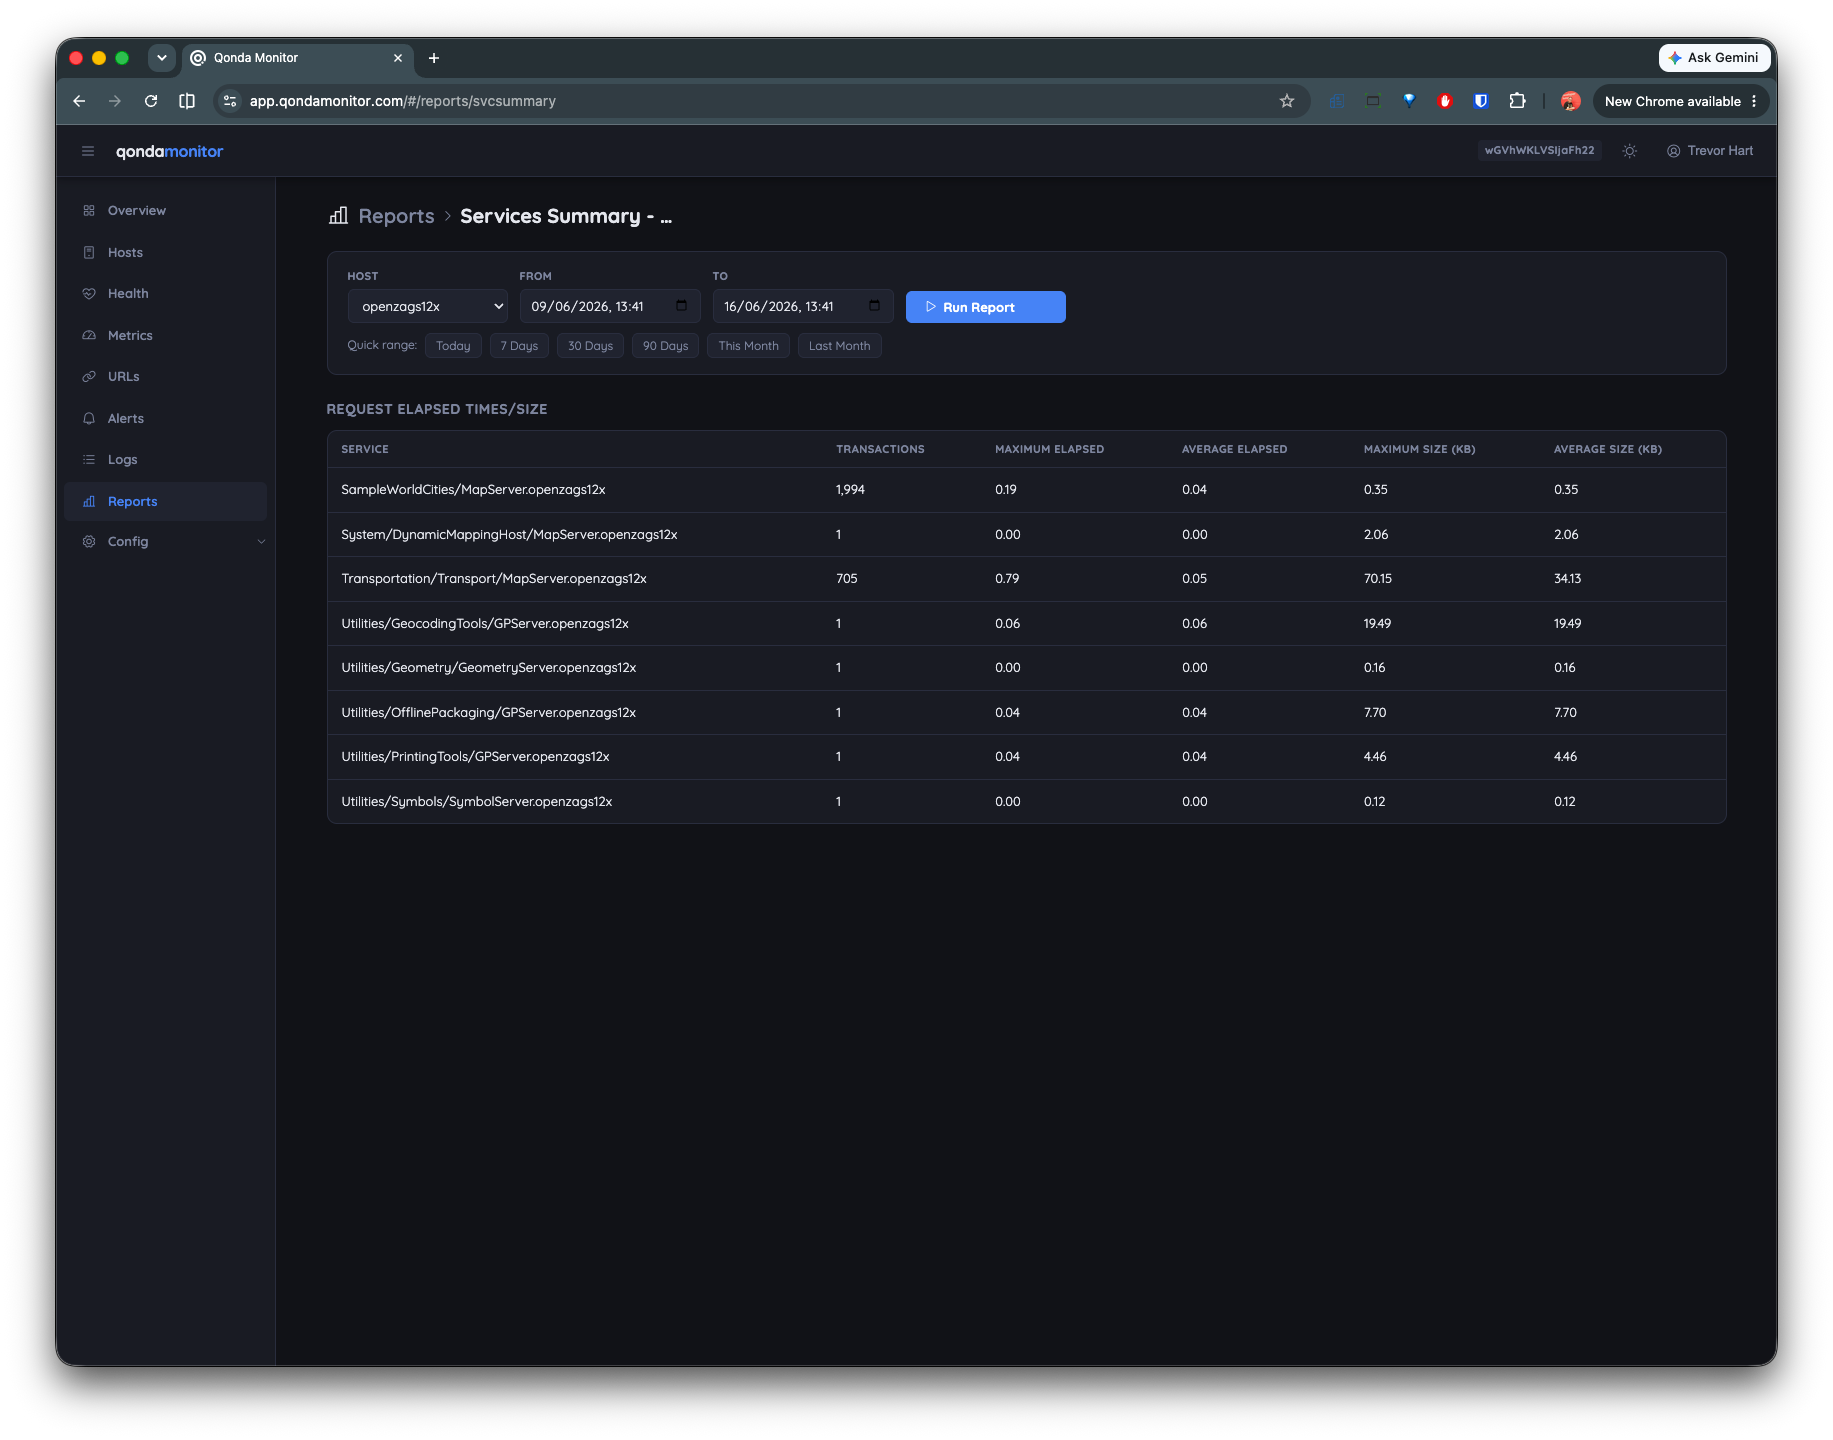Click the Reports breadcrumb link
The height and width of the screenshot is (1440, 1833).
click(396, 216)
